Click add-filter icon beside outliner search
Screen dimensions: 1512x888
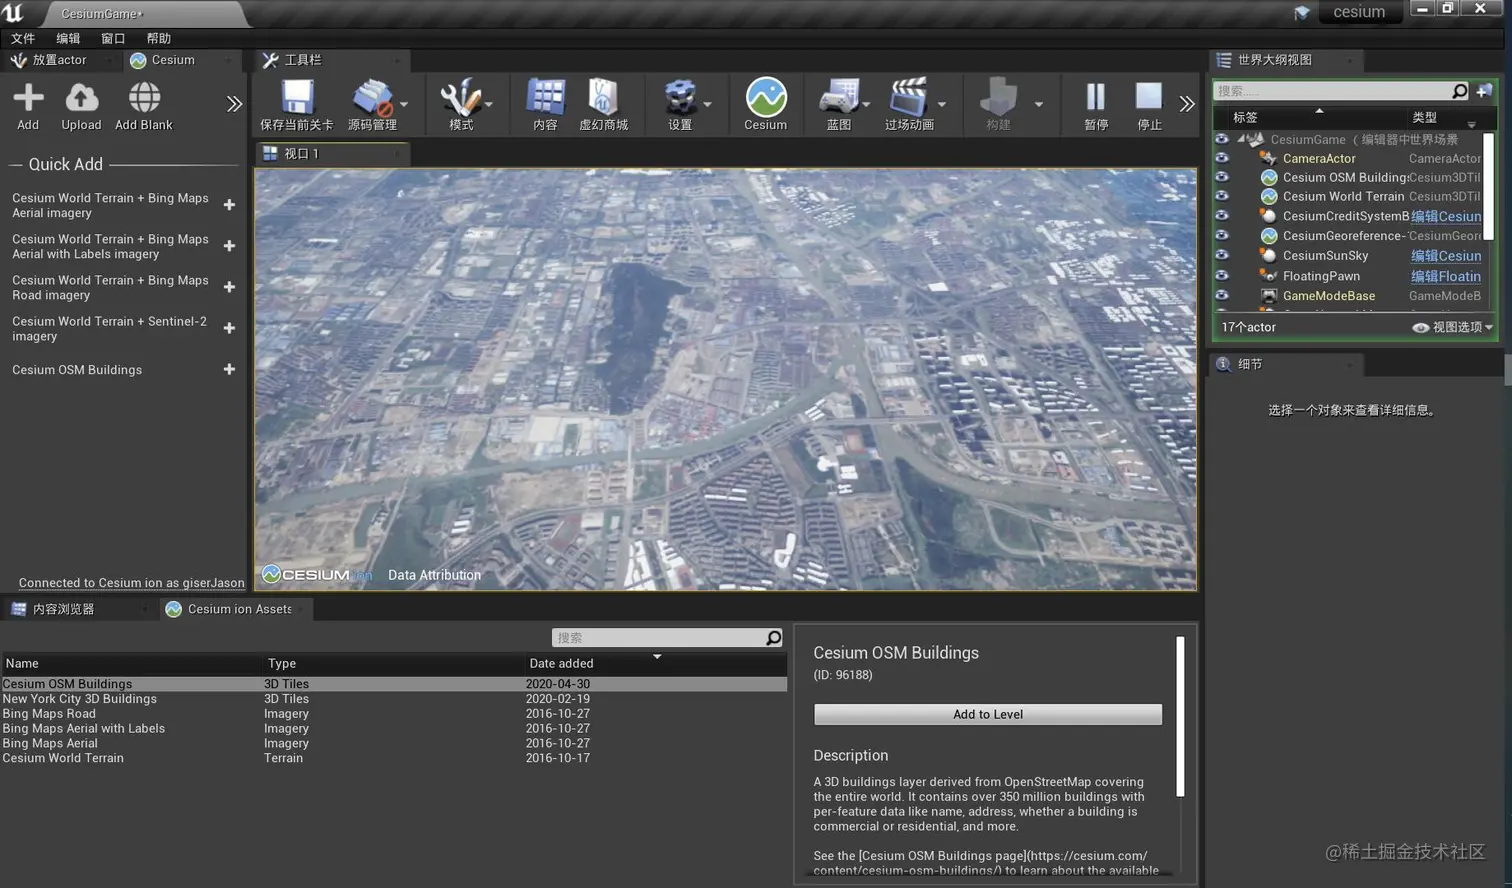point(1484,91)
